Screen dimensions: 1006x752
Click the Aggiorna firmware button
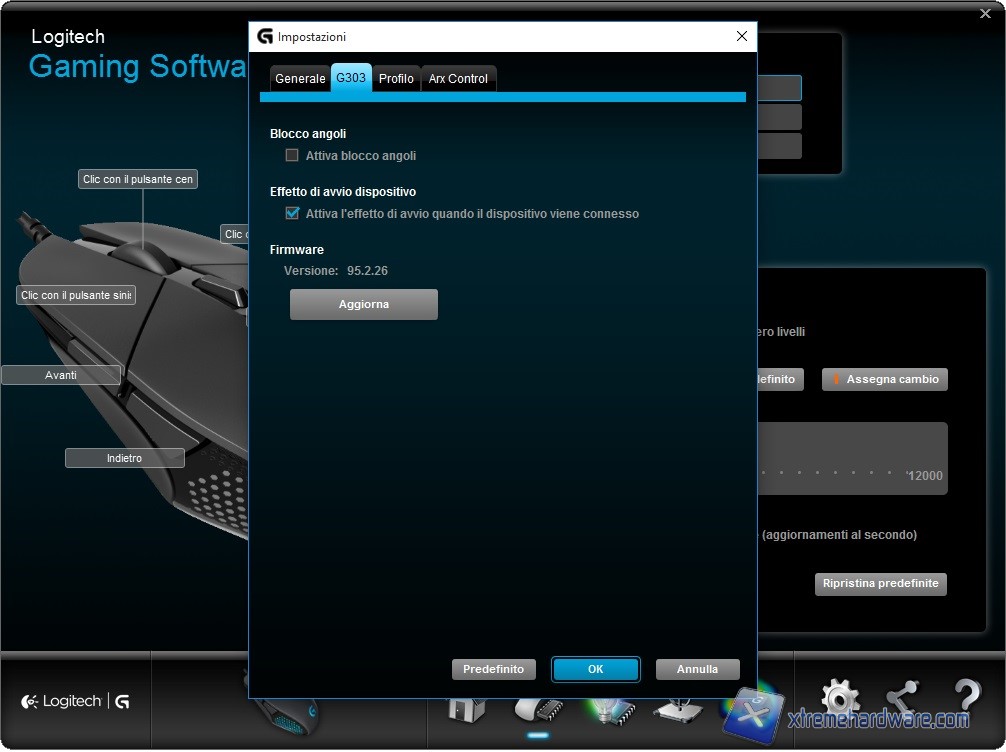pyautogui.click(x=364, y=304)
